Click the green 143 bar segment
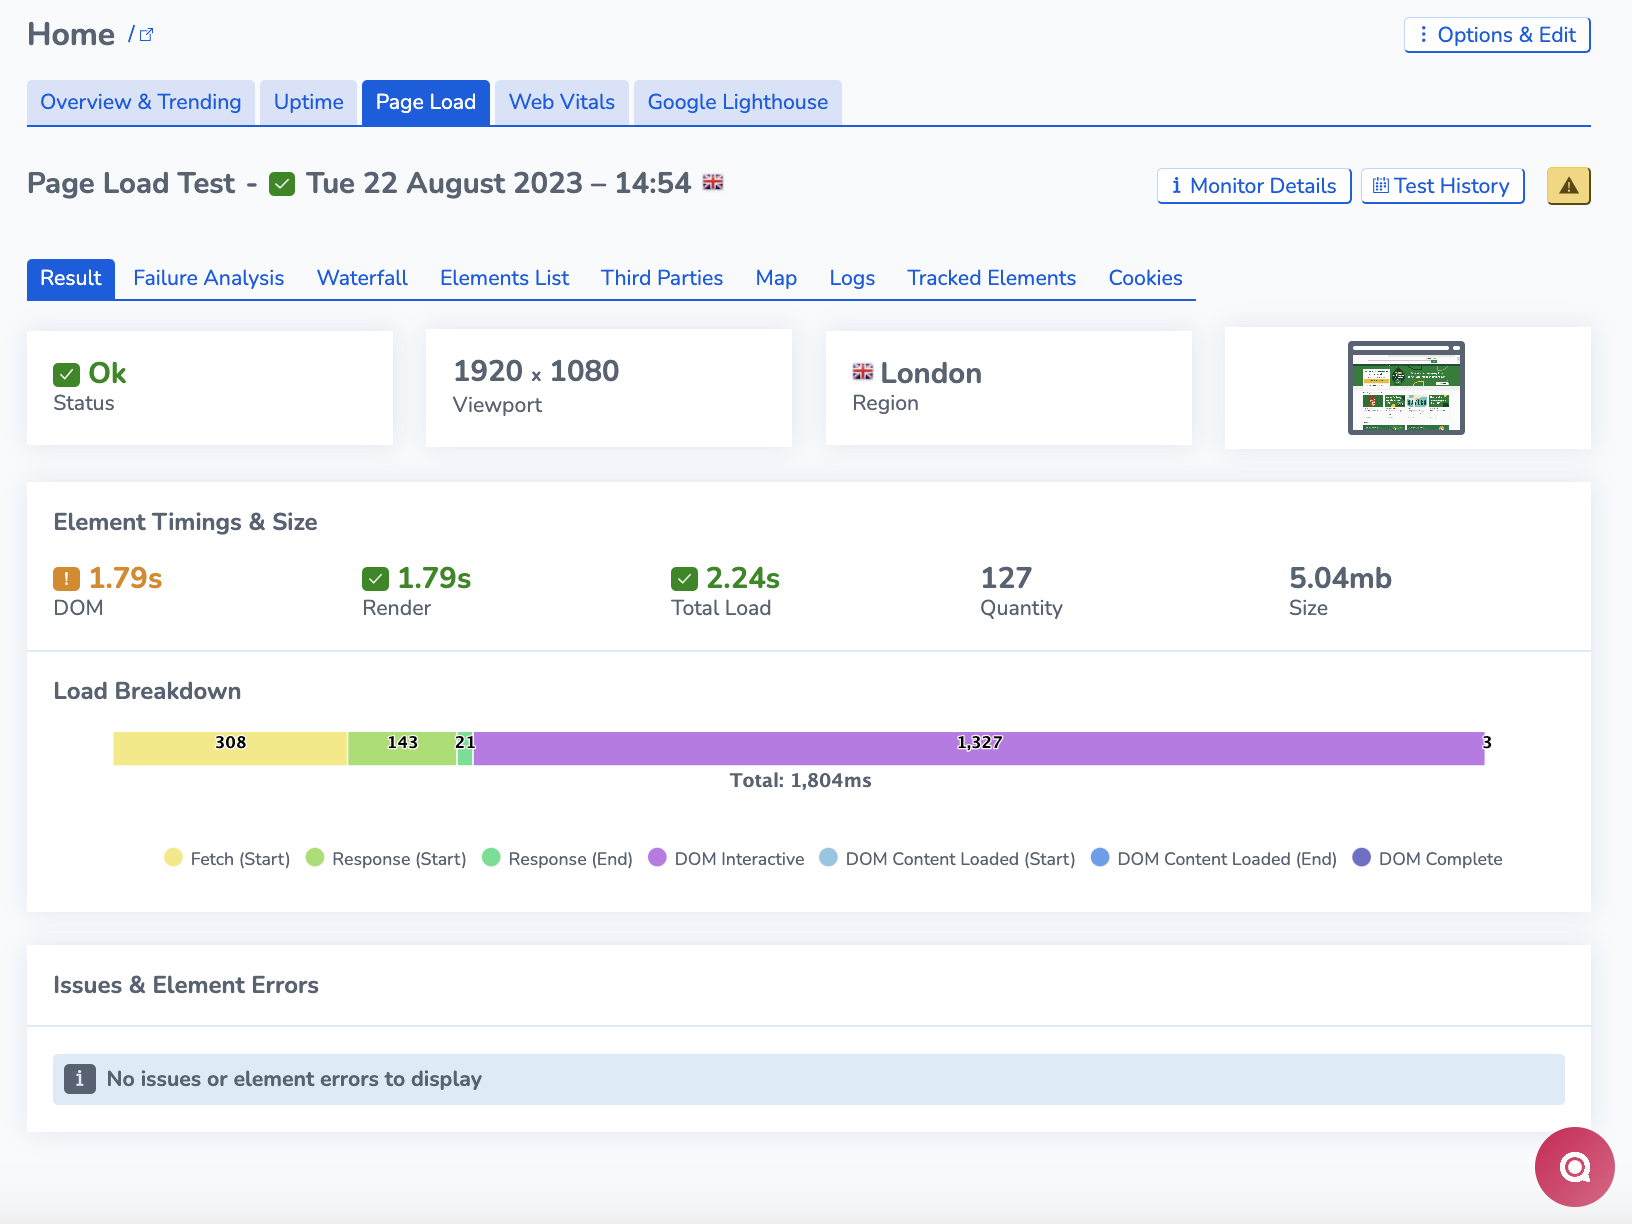The image size is (1632, 1224). click(402, 748)
